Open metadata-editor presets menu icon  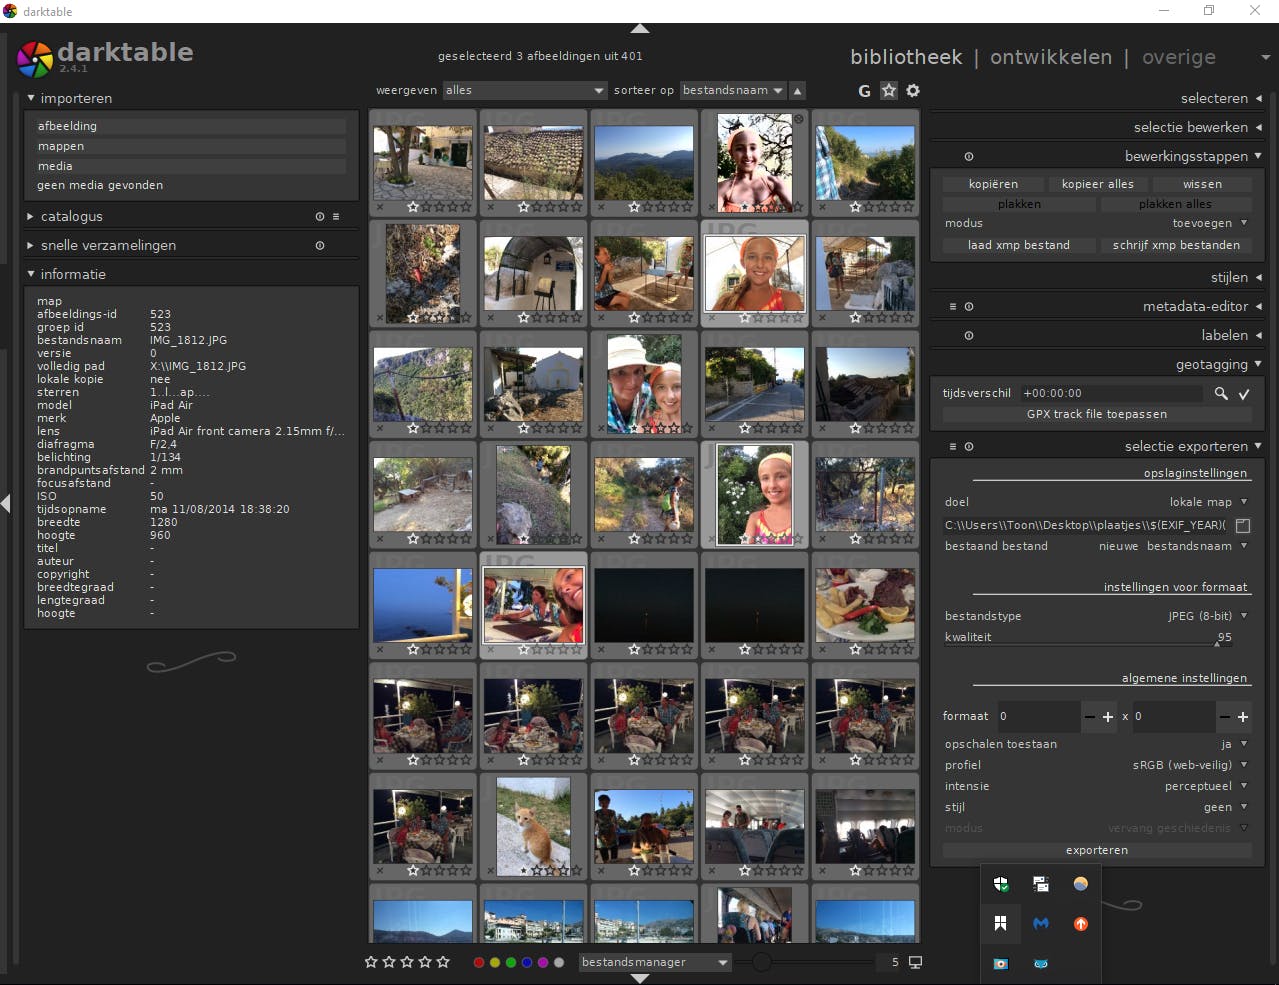(953, 307)
